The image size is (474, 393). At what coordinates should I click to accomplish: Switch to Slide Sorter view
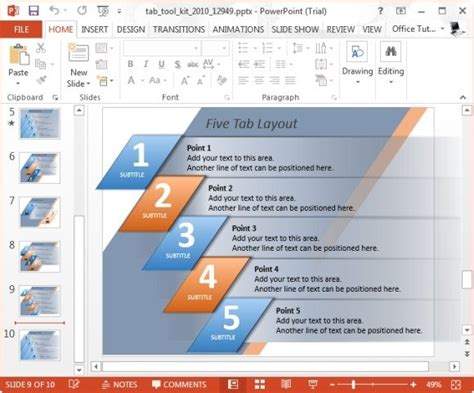[x=260, y=384]
